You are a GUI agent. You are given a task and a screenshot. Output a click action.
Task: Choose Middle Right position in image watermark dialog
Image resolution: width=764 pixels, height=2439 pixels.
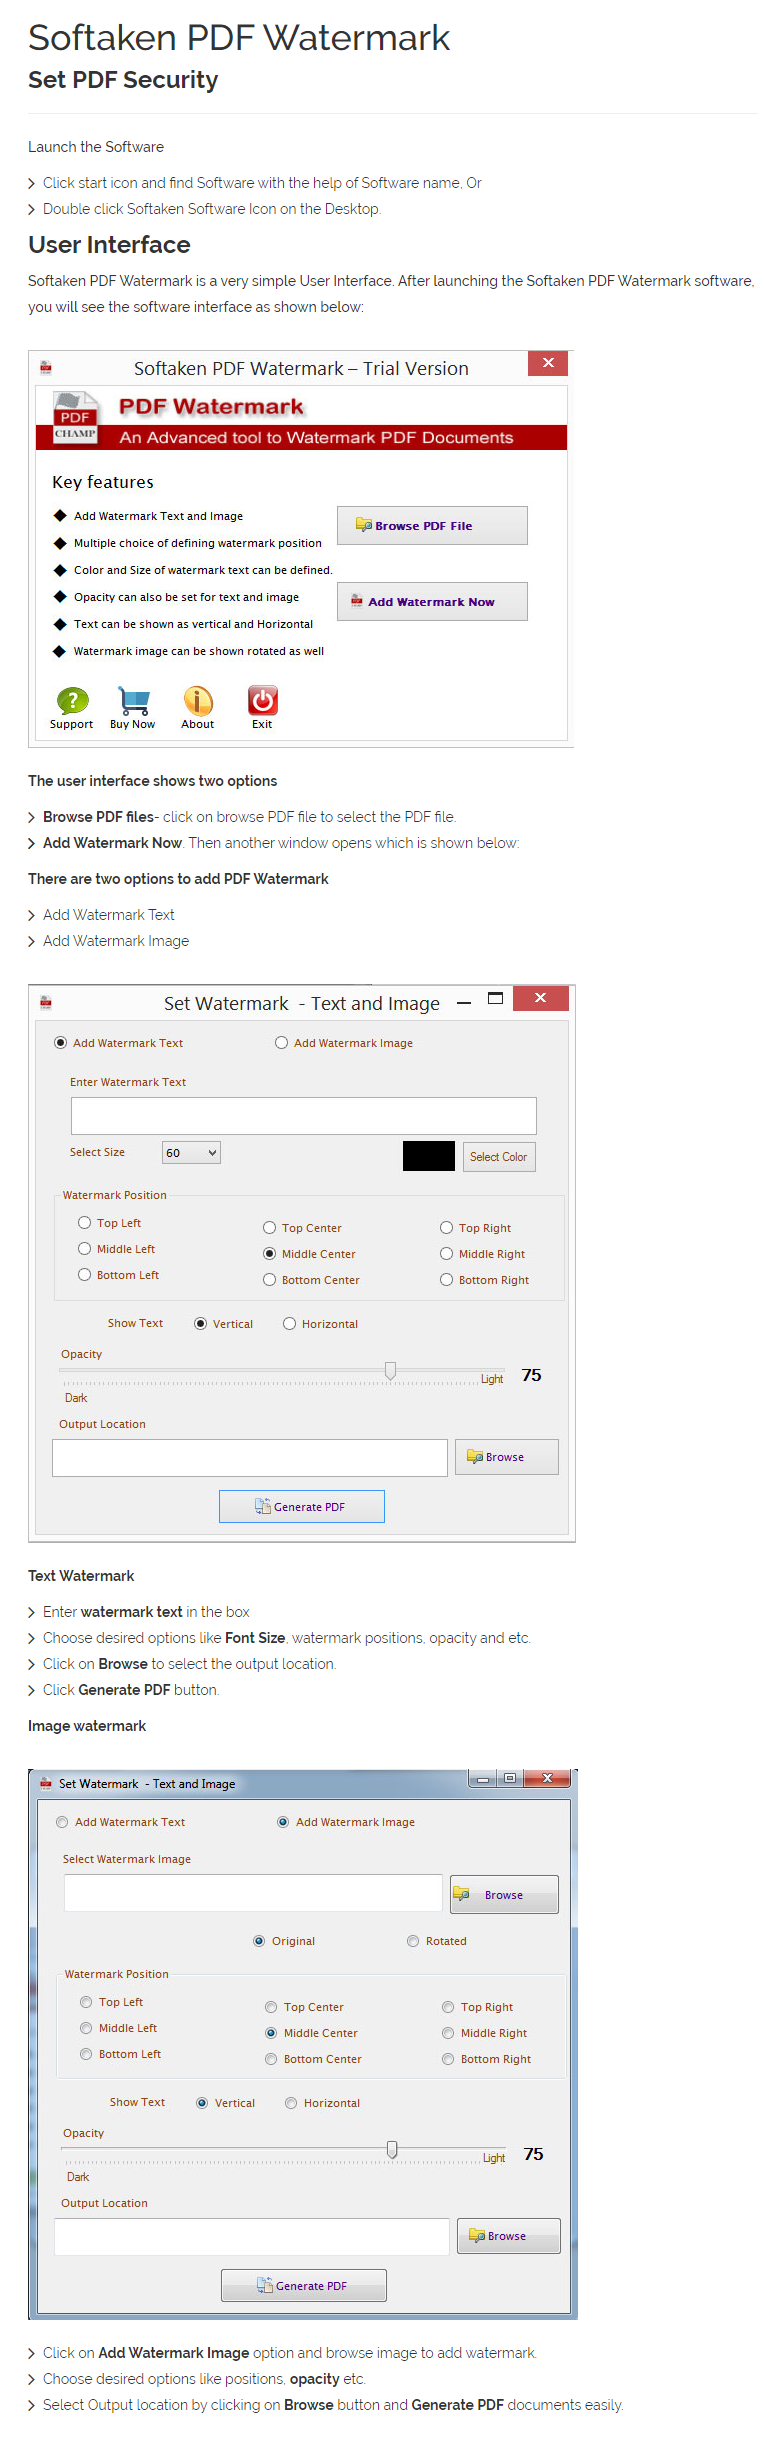pyautogui.click(x=449, y=2032)
